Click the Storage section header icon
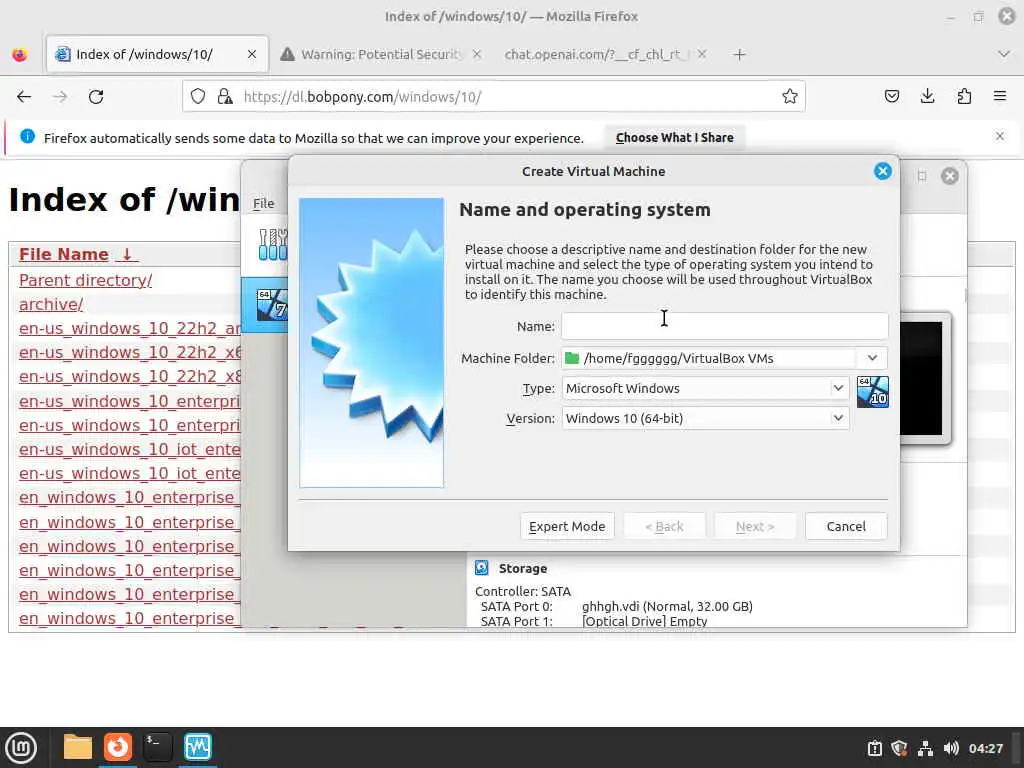This screenshot has height=768, width=1024. pyautogui.click(x=482, y=568)
